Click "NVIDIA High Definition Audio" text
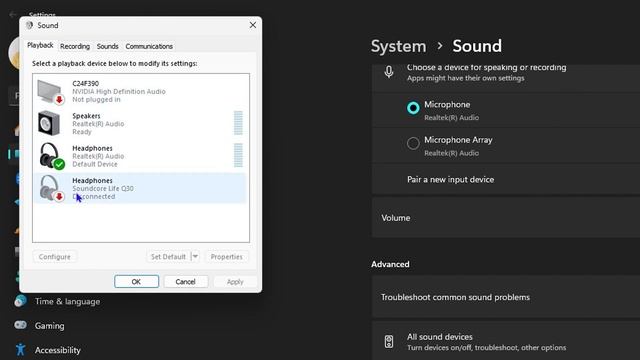This screenshot has height=360, width=640. (119, 91)
